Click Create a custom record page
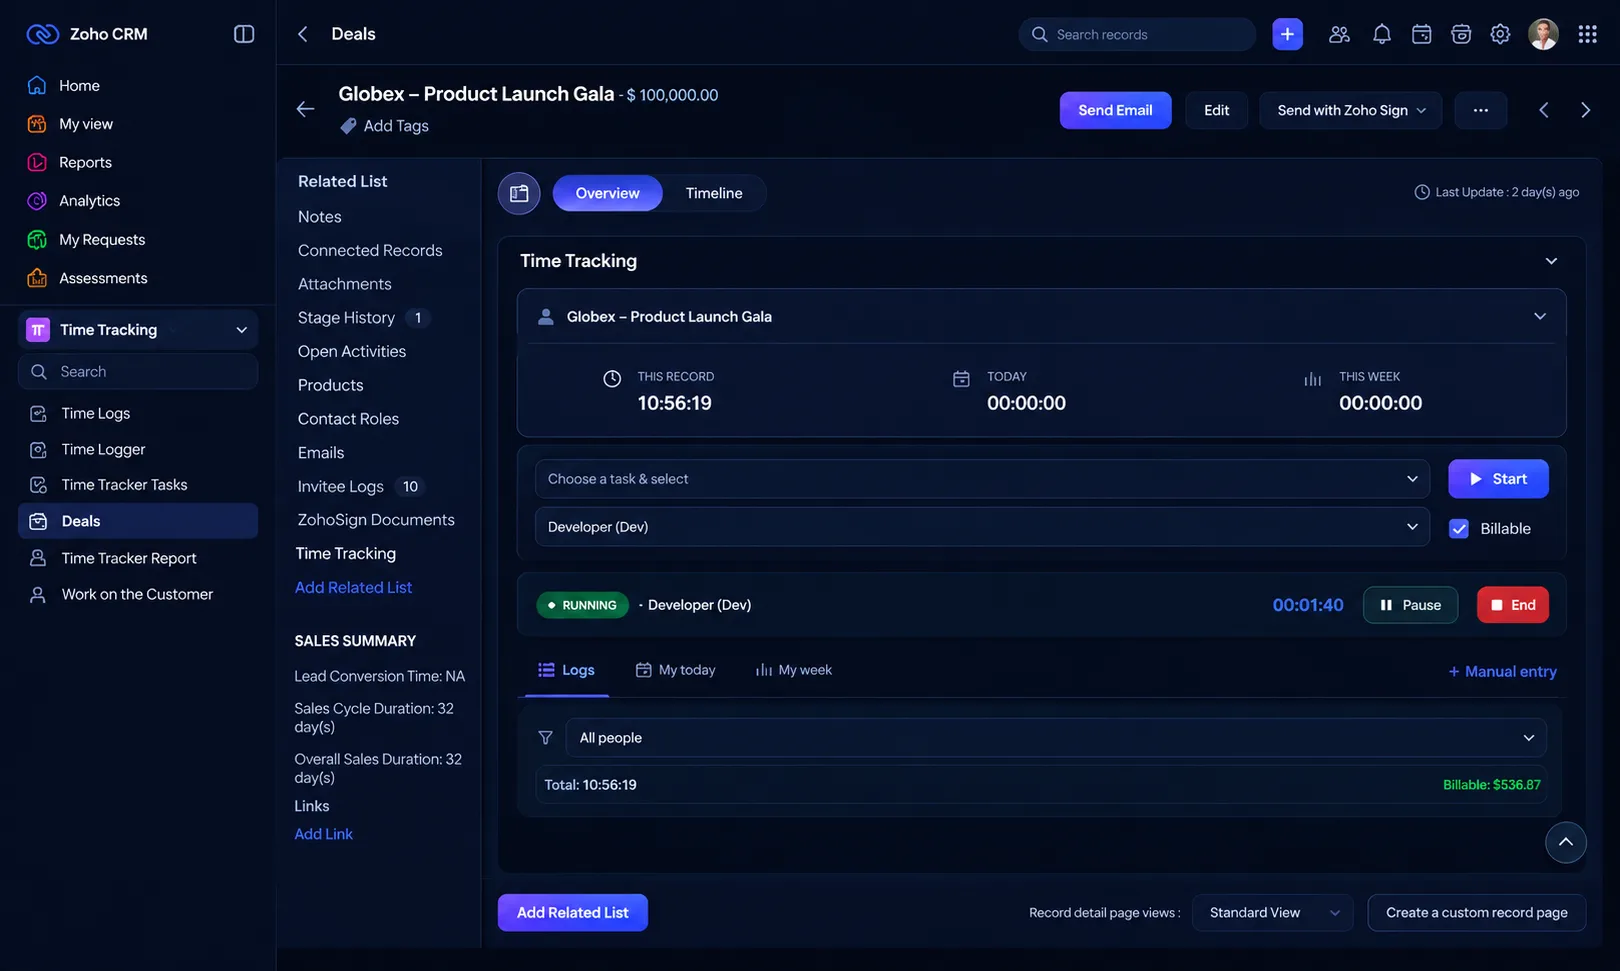This screenshot has height=971, width=1620. tap(1477, 913)
